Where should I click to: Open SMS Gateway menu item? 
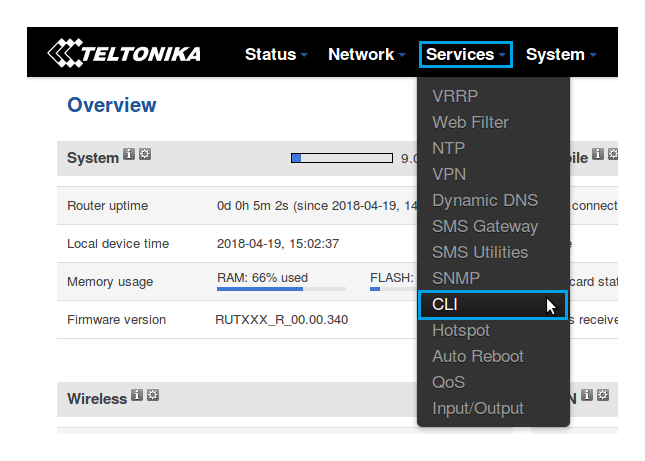coord(484,226)
